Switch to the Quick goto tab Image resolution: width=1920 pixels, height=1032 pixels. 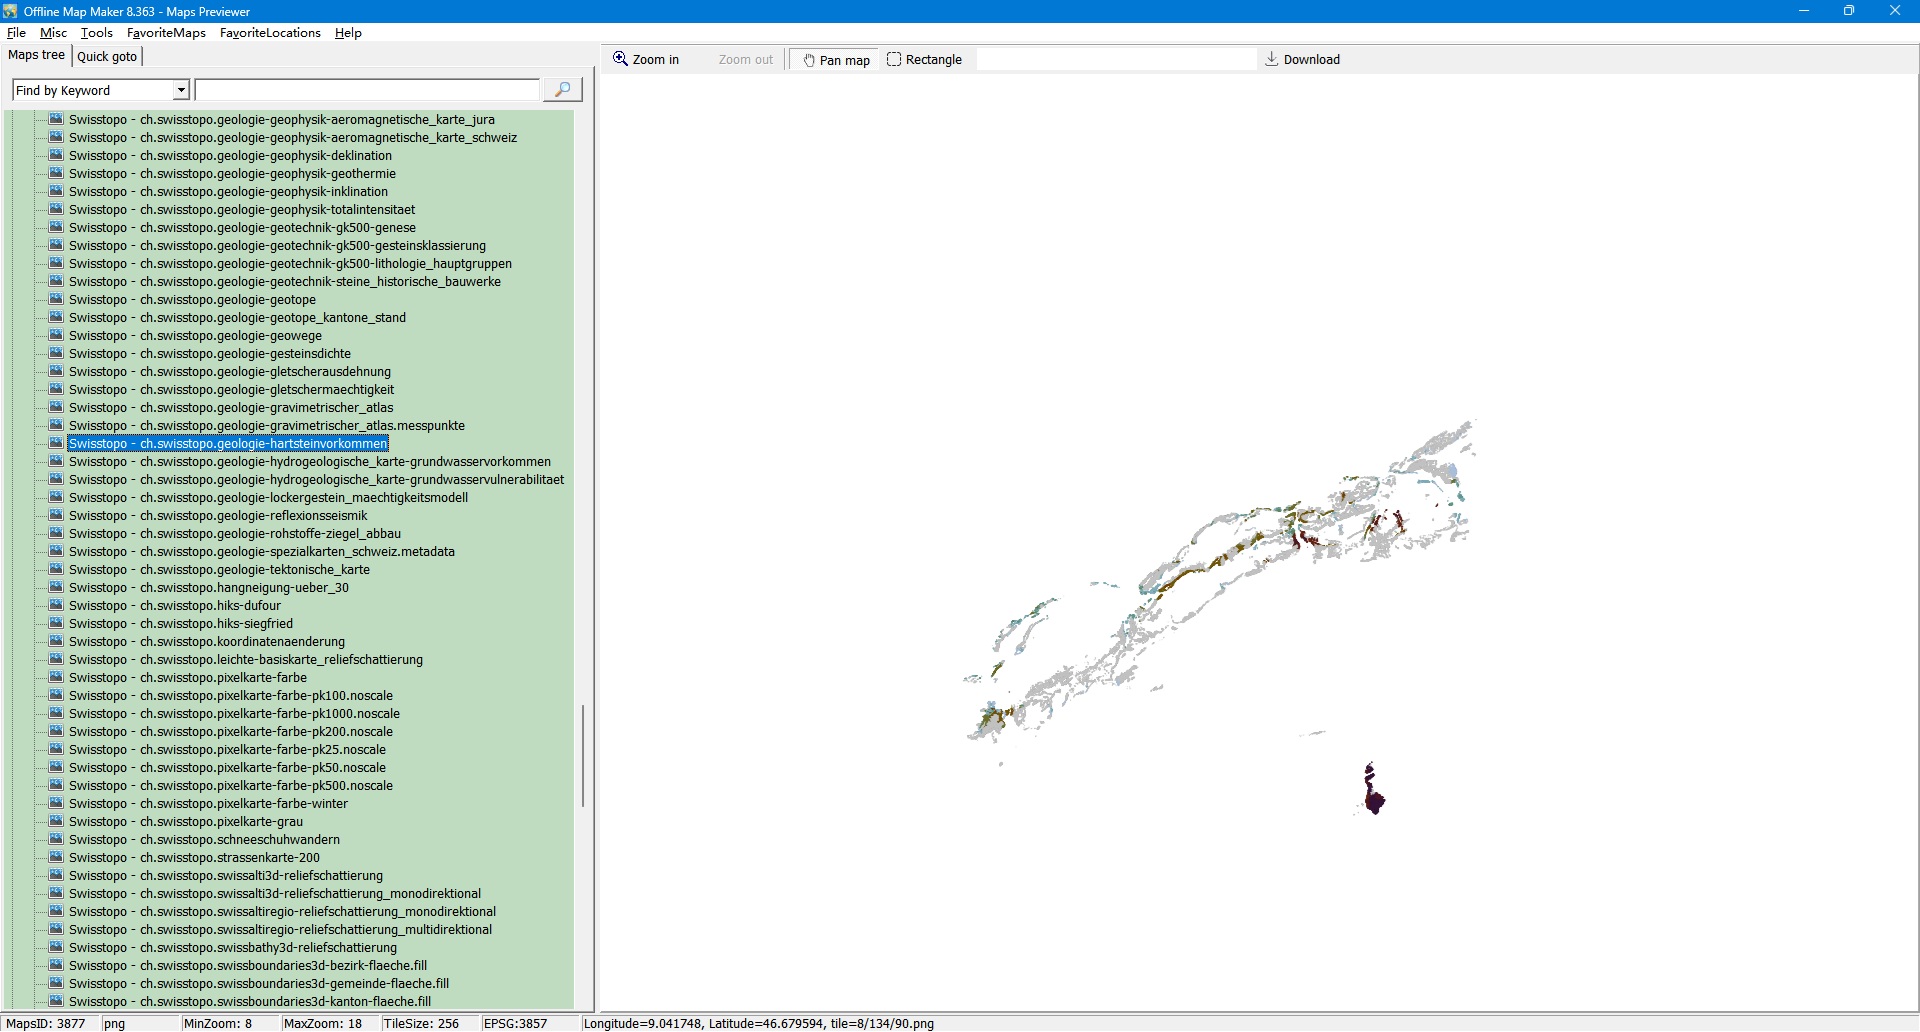click(107, 56)
